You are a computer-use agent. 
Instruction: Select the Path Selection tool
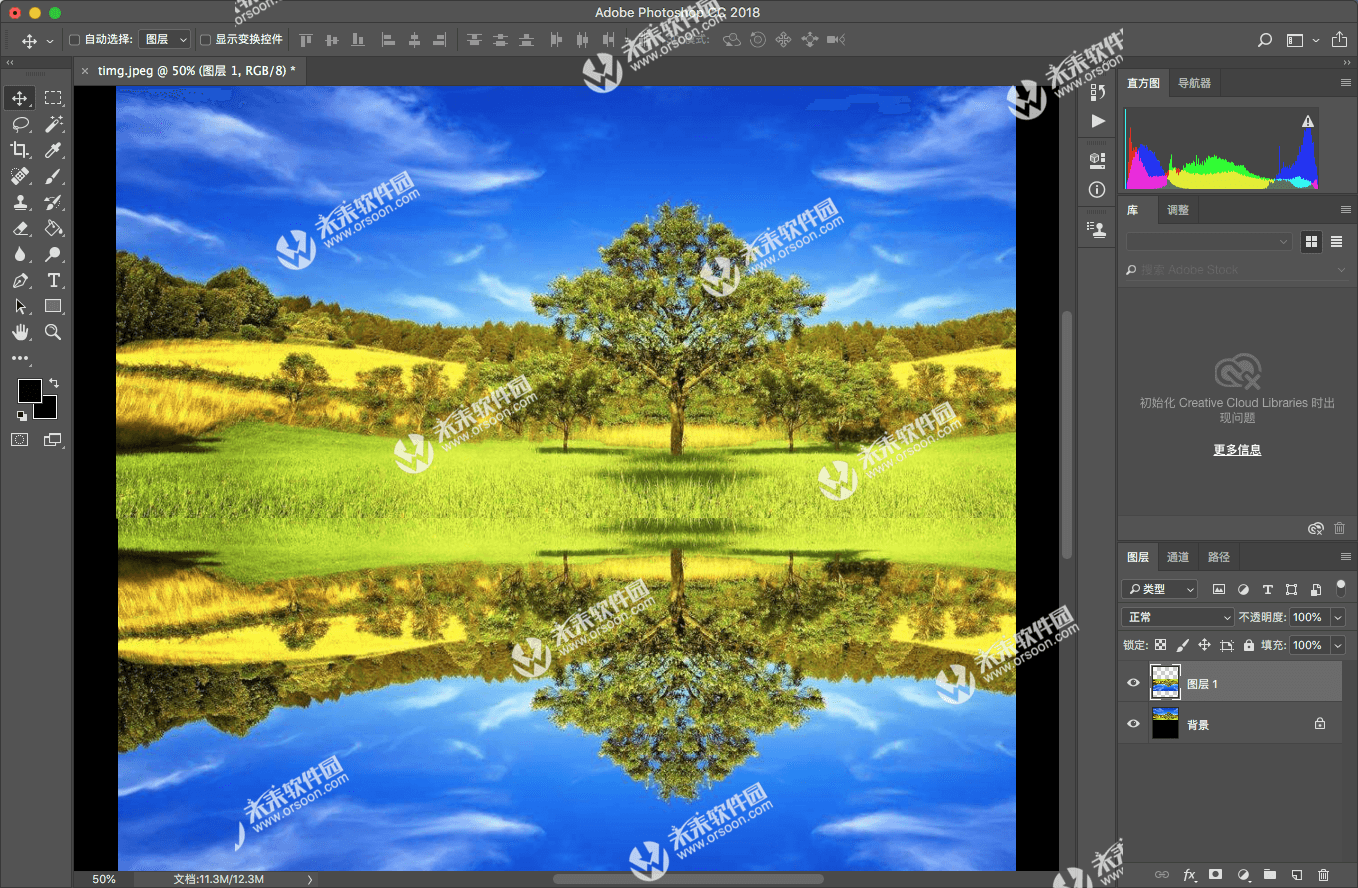[20, 306]
